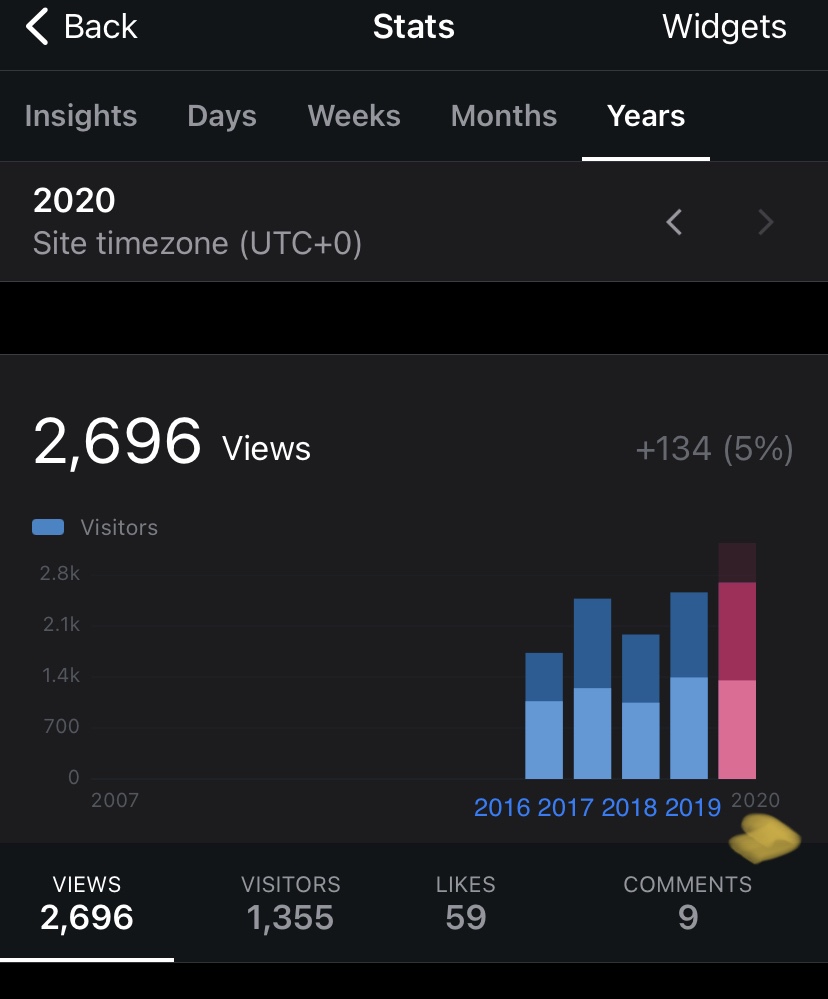
Task: Go to the previous year arrow
Action: click(x=674, y=222)
